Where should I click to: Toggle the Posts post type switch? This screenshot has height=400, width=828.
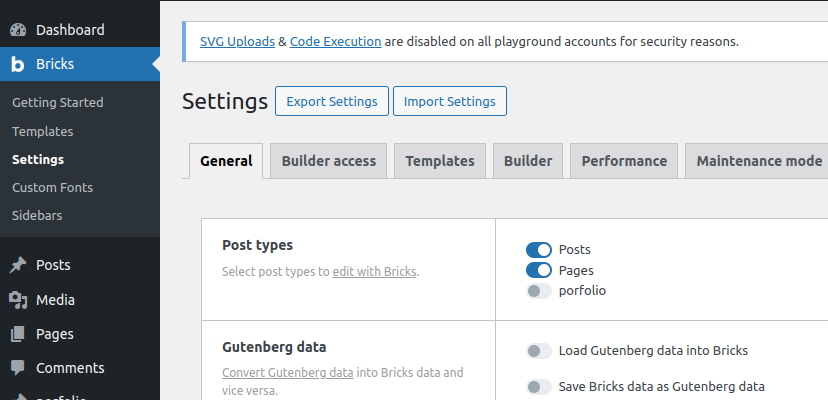click(539, 250)
